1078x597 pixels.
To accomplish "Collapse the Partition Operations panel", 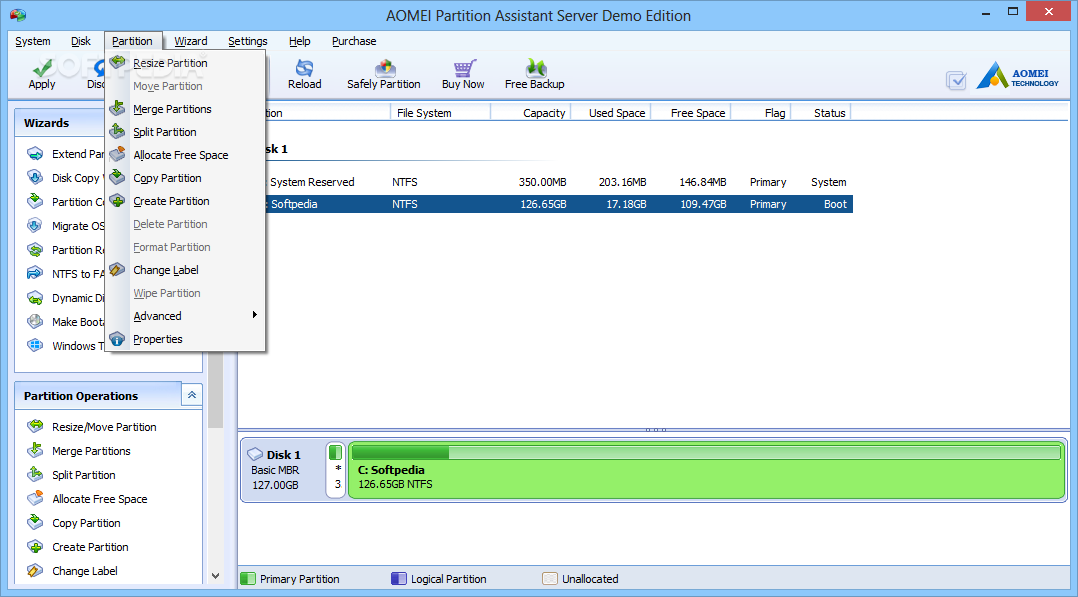I will 192,395.
